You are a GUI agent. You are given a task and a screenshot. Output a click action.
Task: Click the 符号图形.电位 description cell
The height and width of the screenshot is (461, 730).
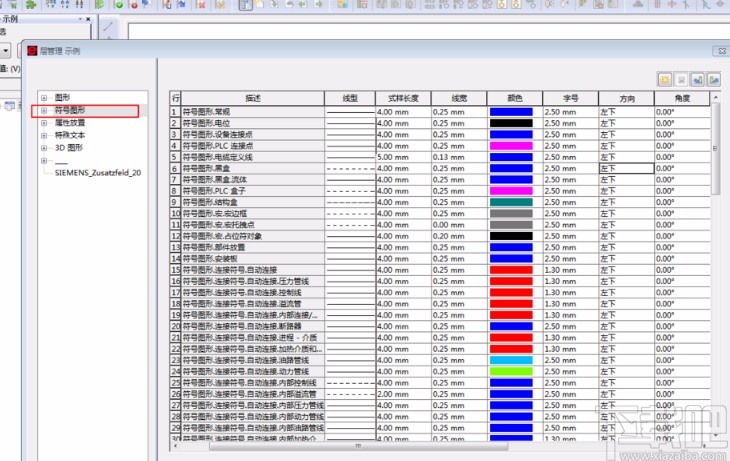[x=253, y=123]
